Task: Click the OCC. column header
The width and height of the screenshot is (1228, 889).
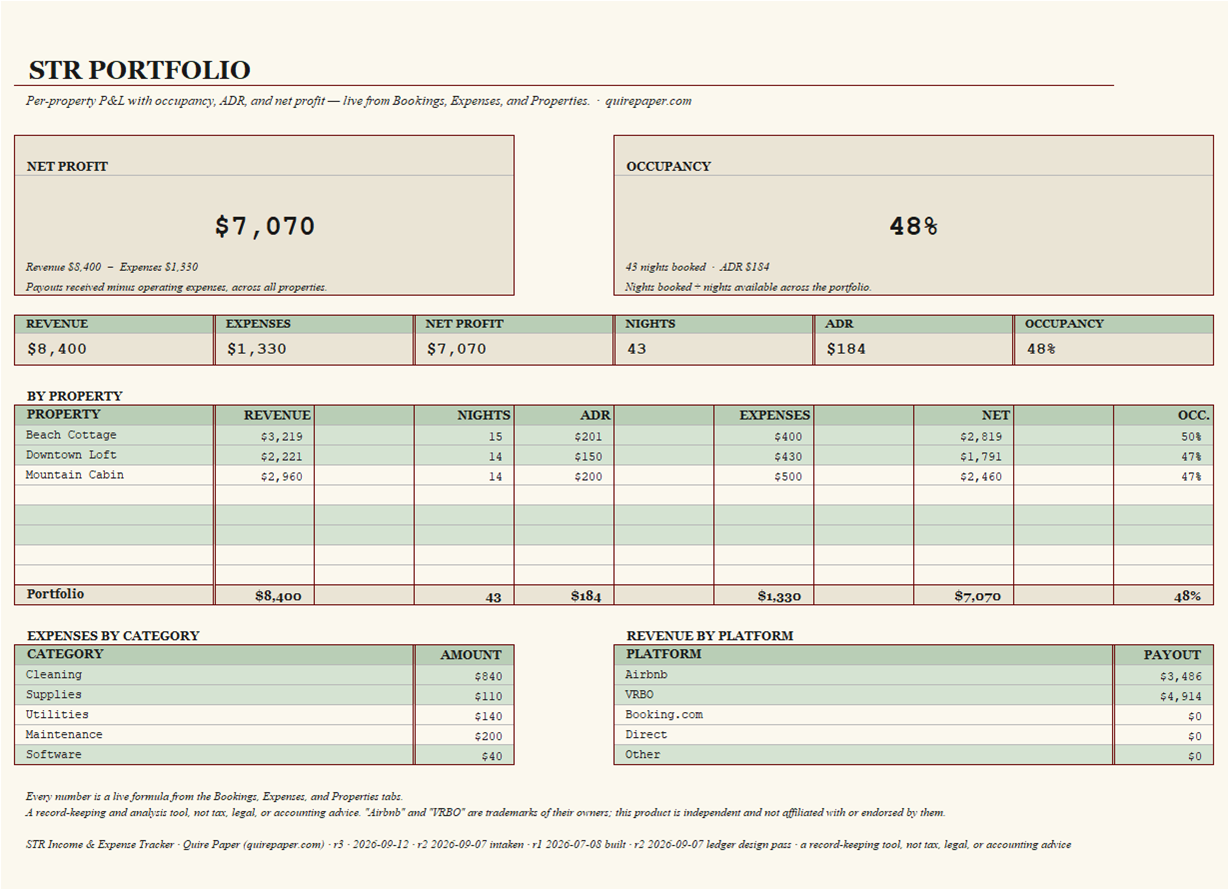Action: point(1194,415)
